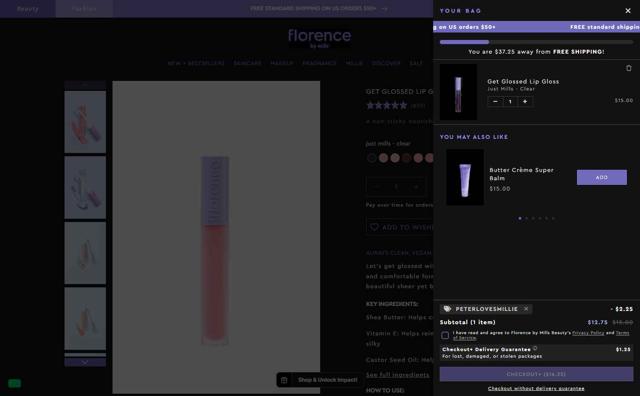Select the second shade swatch
The width and height of the screenshot is (640, 396).
(383, 158)
